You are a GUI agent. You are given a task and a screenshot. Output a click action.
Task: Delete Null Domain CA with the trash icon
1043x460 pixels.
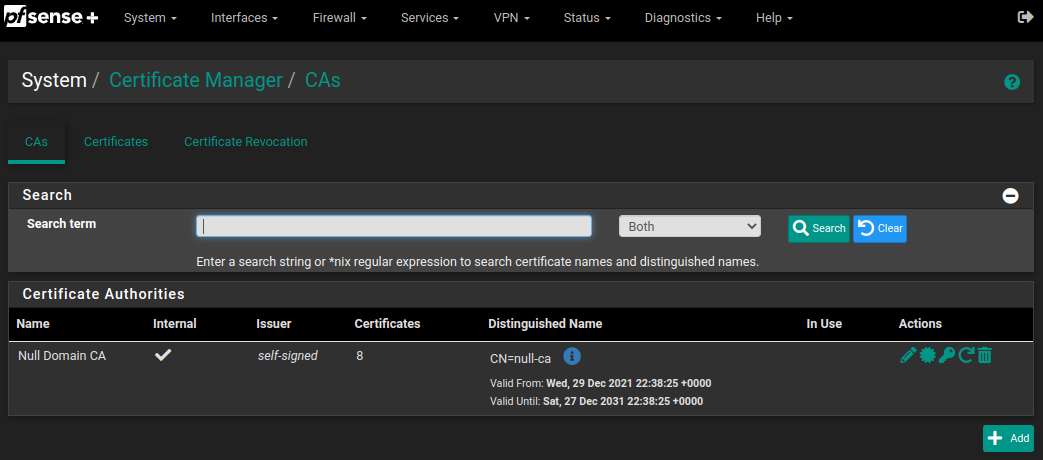click(985, 356)
